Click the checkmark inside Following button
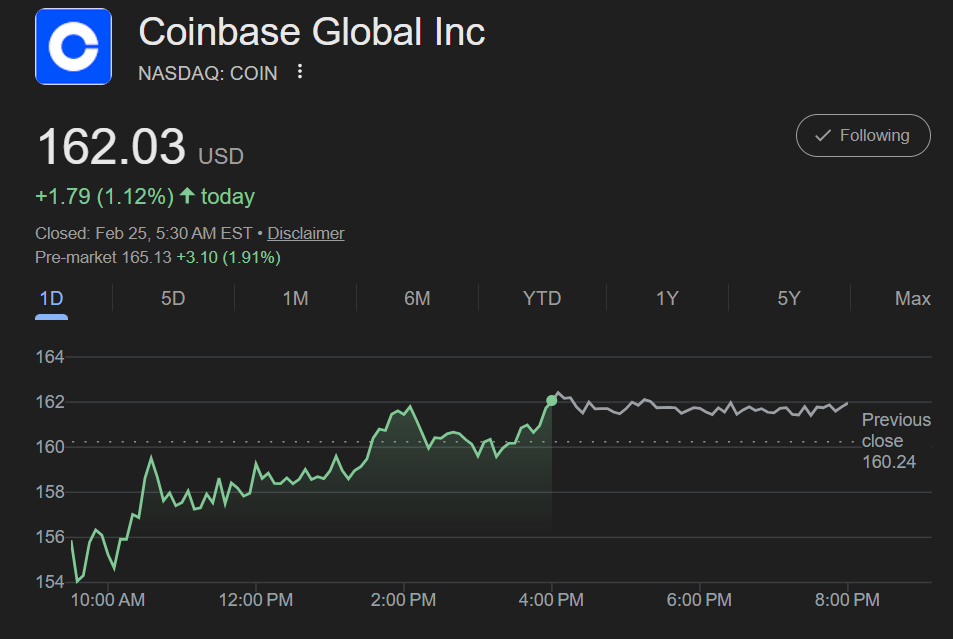This screenshot has height=639, width=953. point(824,134)
